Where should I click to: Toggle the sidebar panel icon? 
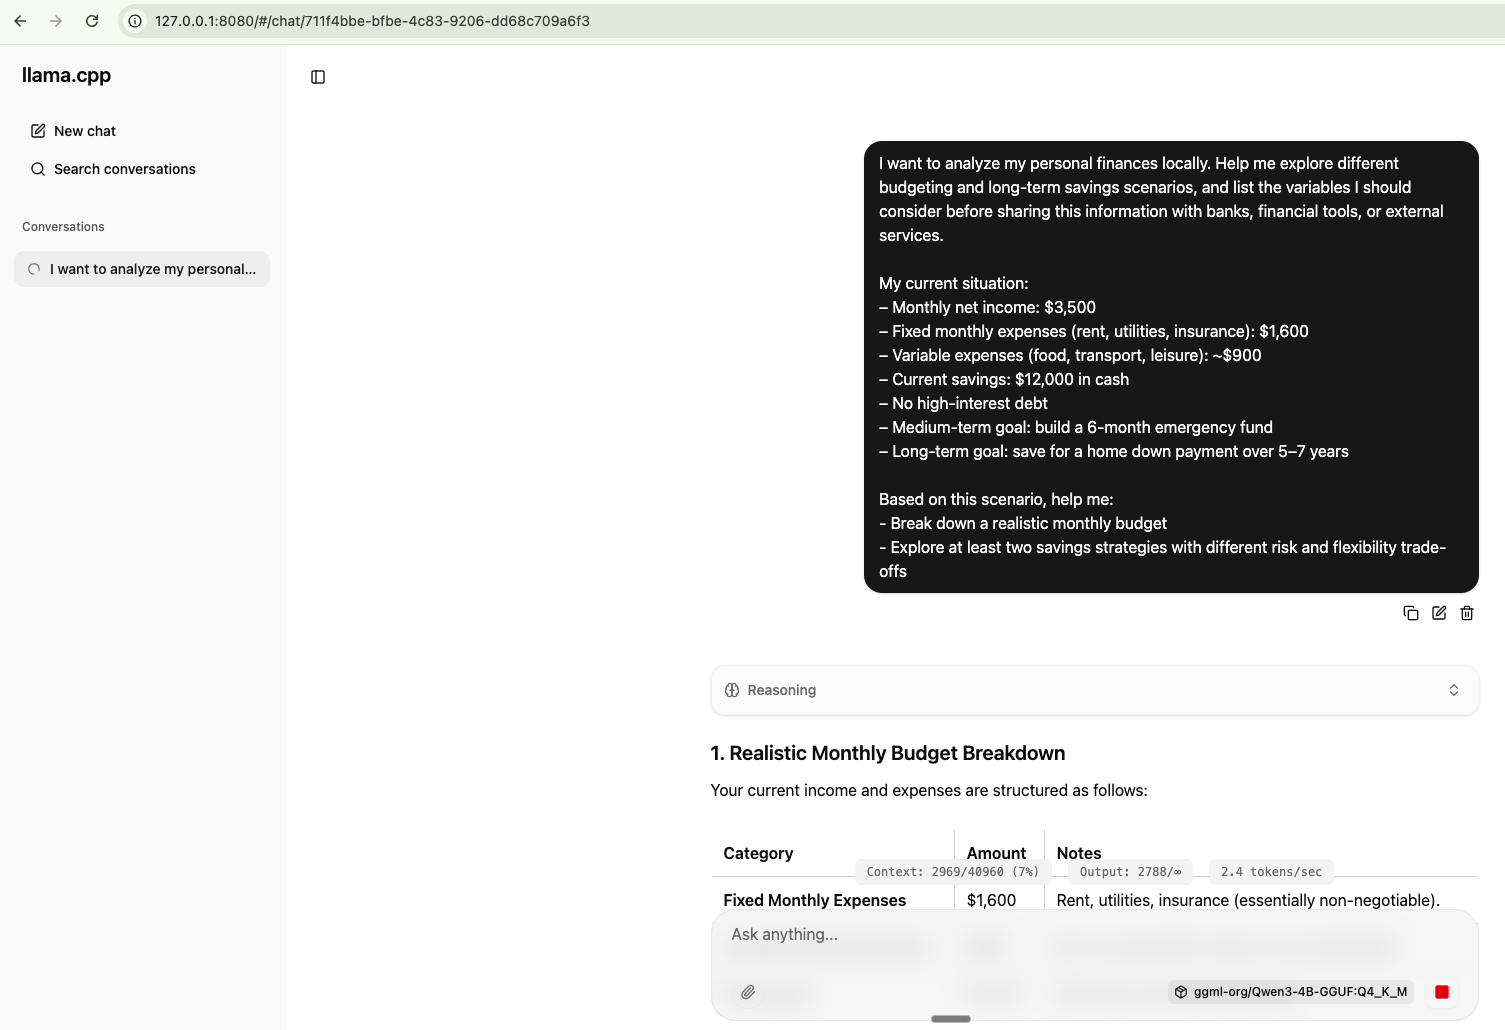click(x=318, y=77)
